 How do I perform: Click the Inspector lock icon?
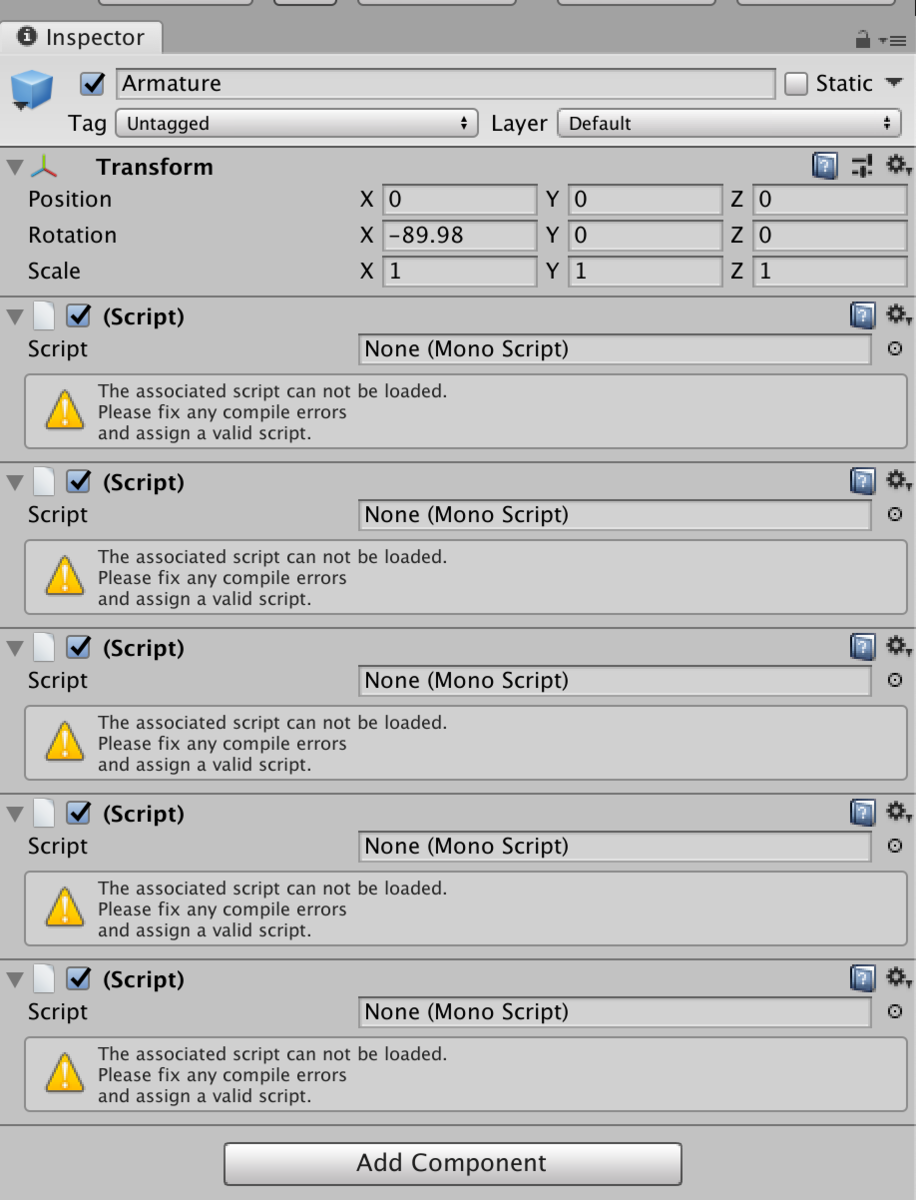point(862,40)
